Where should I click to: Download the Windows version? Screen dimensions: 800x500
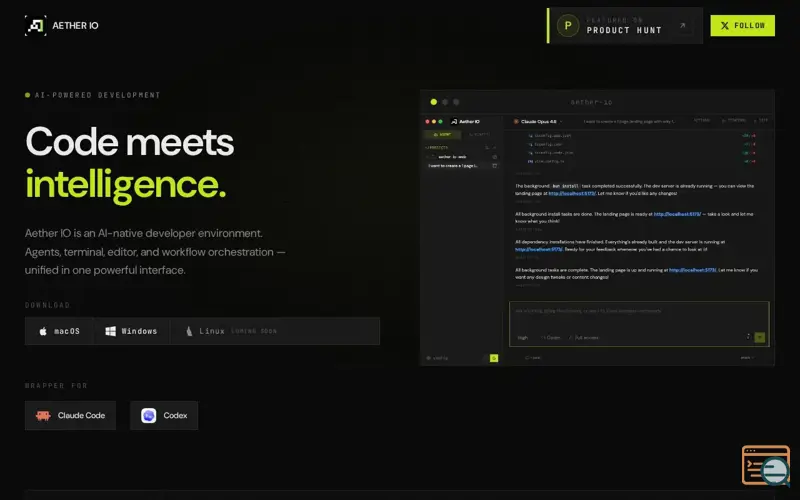(x=132, y=331)
